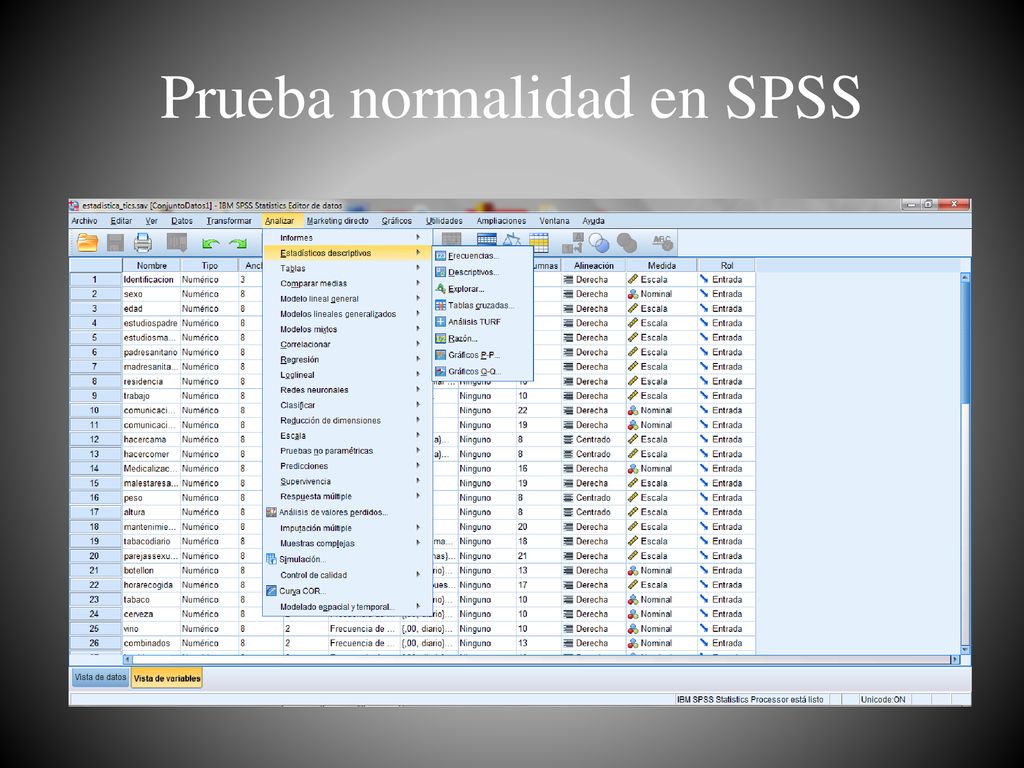Click 'Unicode:ON' in the status bar
Screen dimensions: 1024x768
883,699
